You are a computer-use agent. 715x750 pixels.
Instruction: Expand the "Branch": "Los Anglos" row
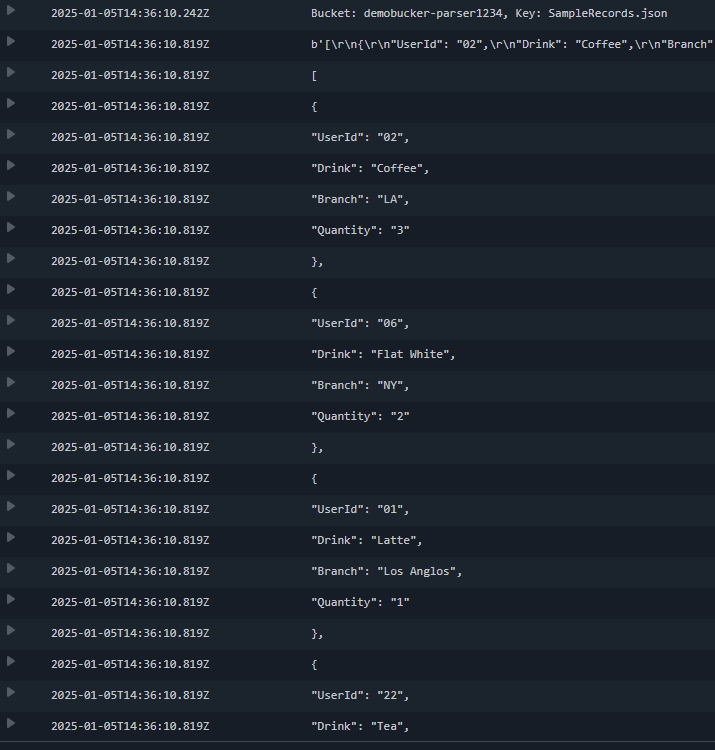pyautogui.click(x=11, y=569)
